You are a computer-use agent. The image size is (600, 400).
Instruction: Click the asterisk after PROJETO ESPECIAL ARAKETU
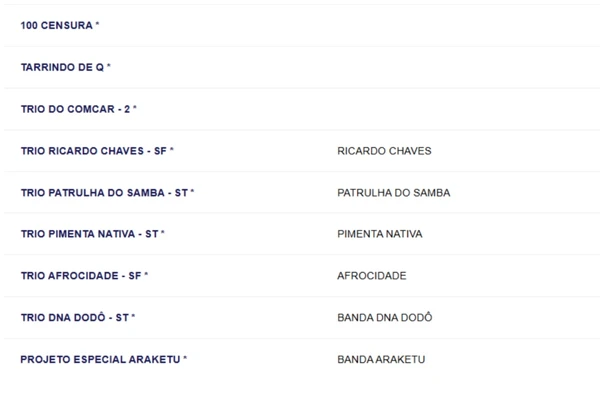tap(185, 358)
